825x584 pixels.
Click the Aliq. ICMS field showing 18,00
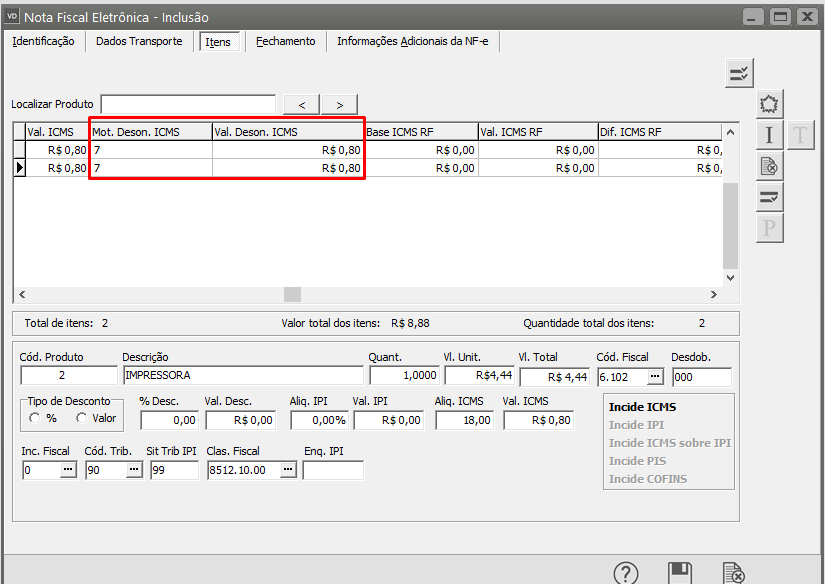(465, 420)
